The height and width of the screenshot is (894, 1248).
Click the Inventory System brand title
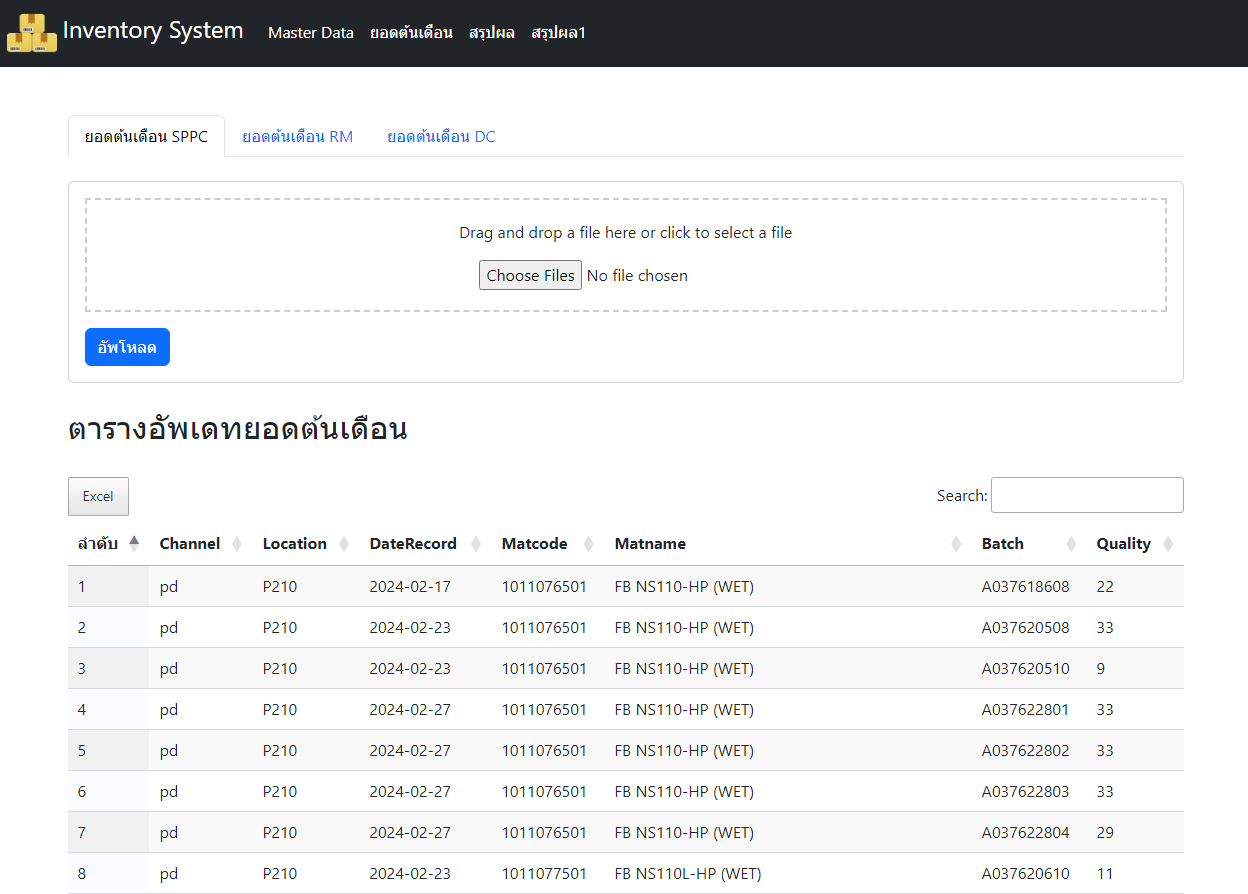(x=153, y=31)
